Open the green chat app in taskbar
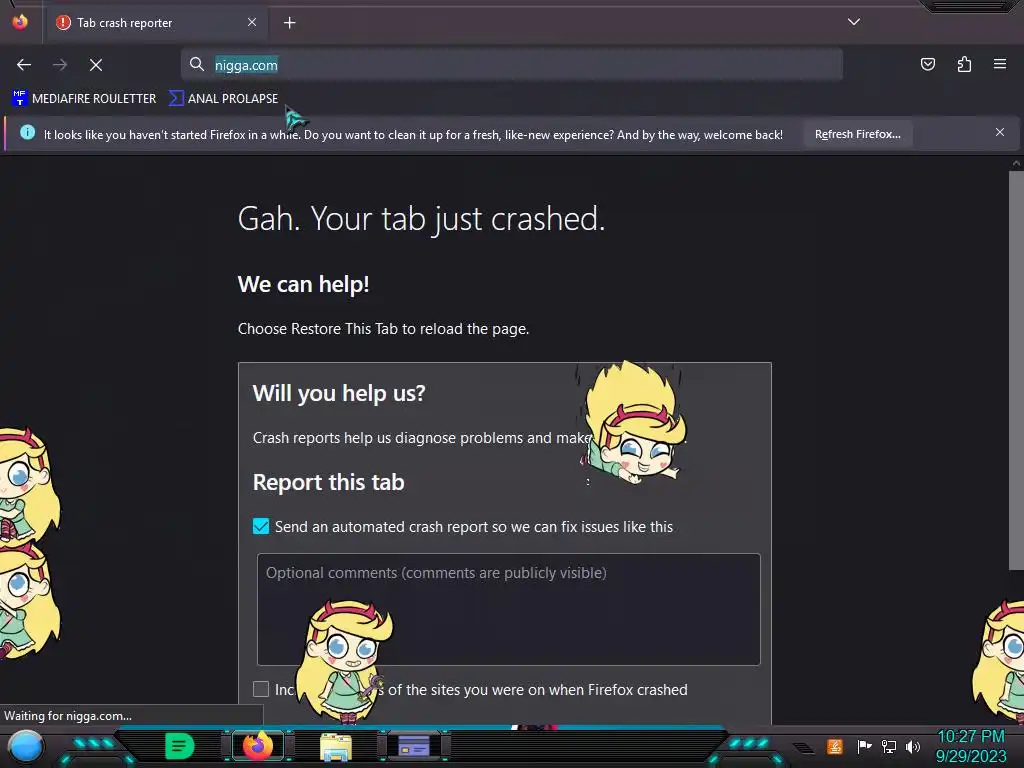 (x=180, y=746)
